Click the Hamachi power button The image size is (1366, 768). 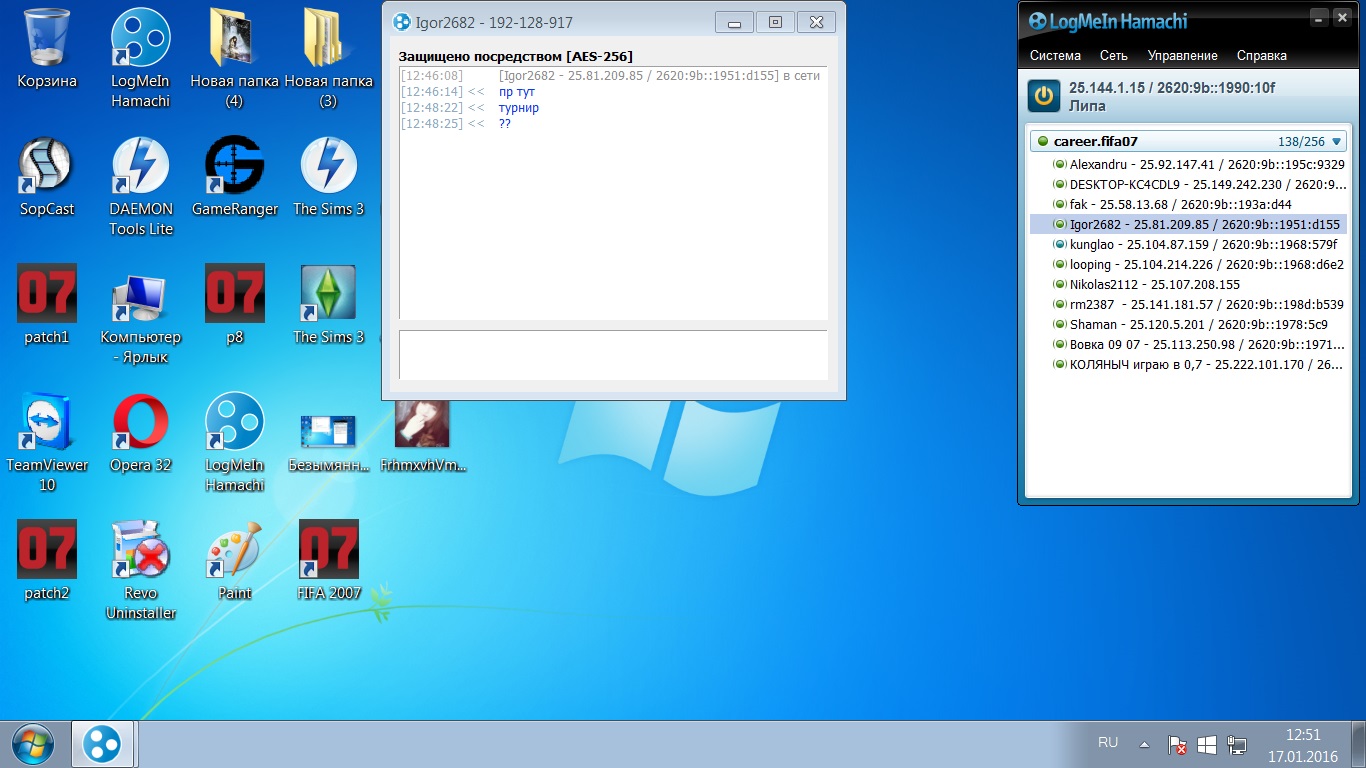1044,96
